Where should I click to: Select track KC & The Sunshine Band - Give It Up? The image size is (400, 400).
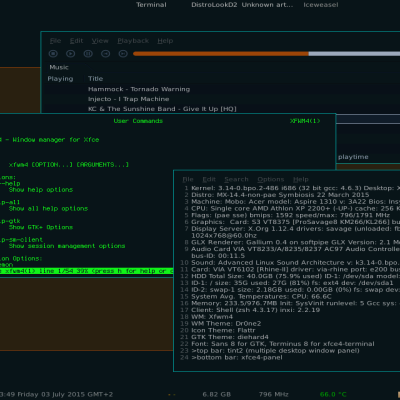(x=162, y=109)
